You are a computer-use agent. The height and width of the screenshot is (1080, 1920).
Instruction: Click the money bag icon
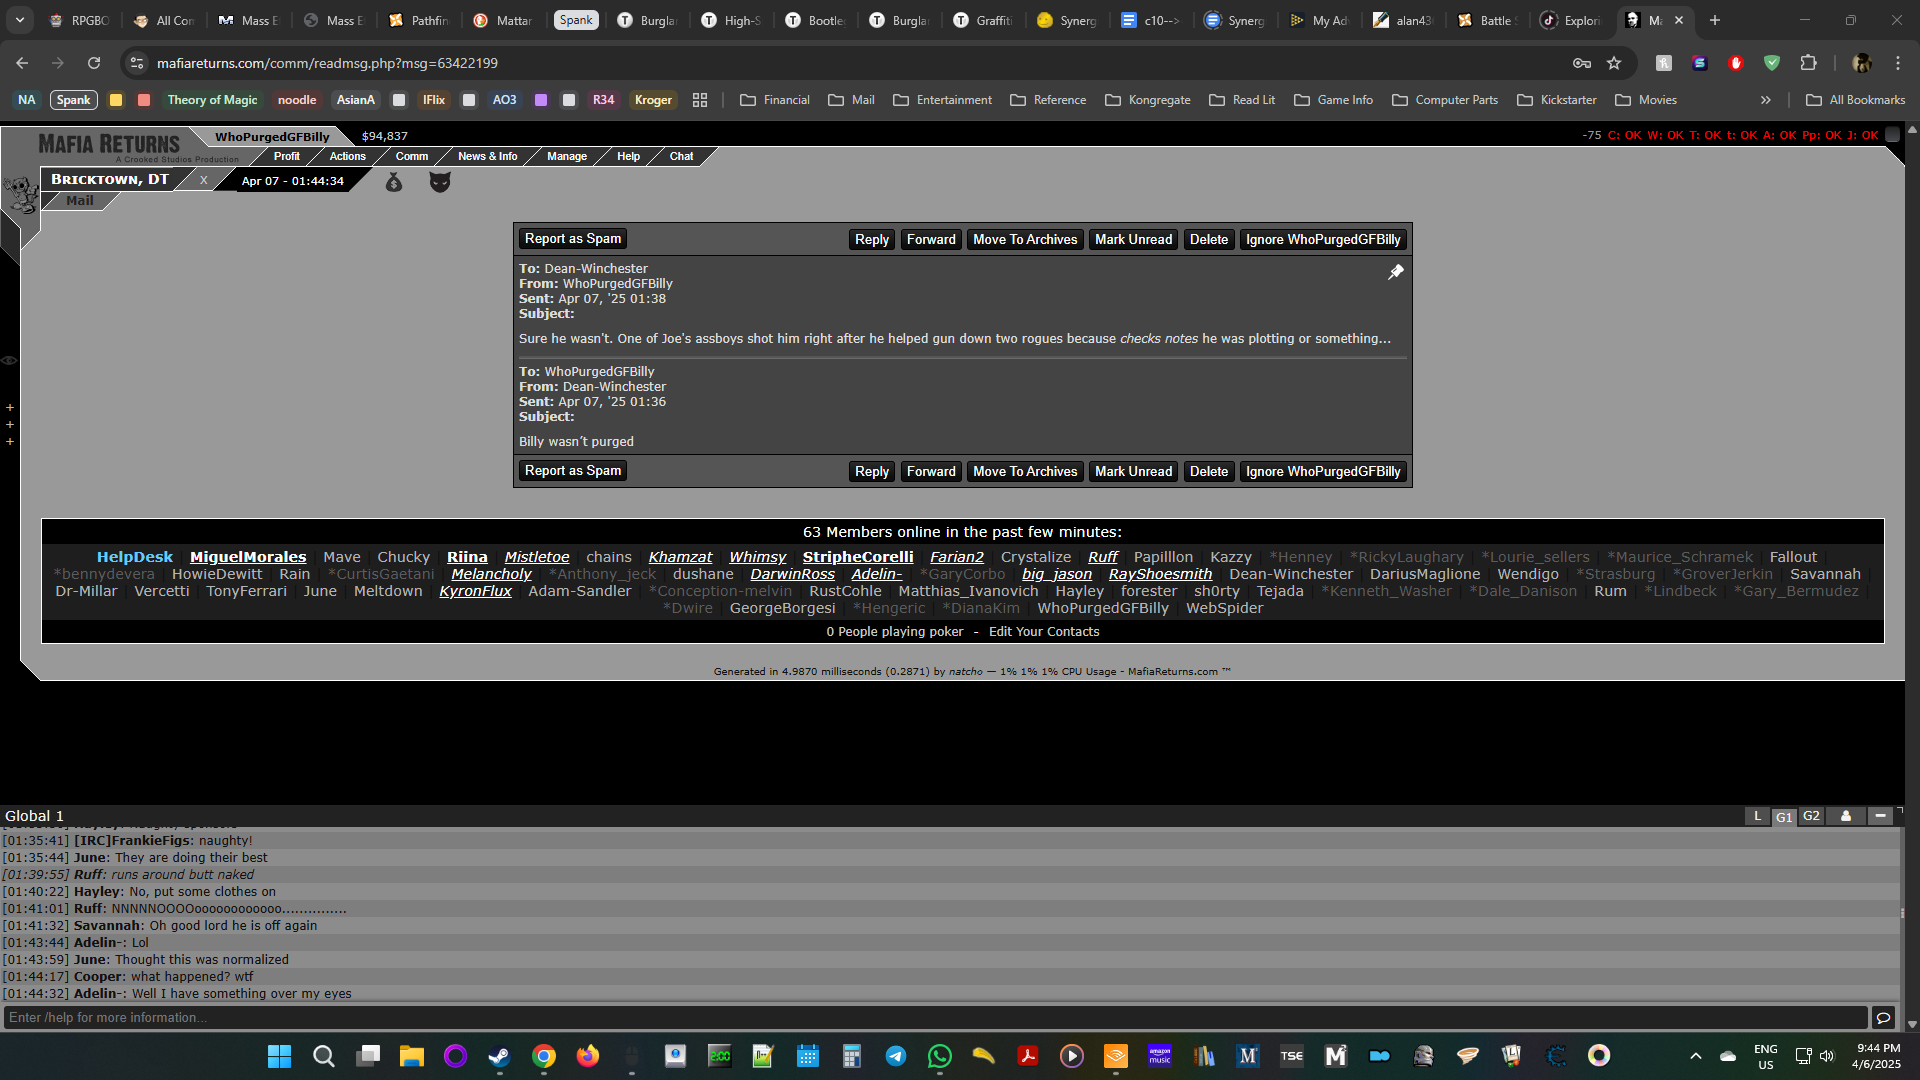[x=394, y=182]
